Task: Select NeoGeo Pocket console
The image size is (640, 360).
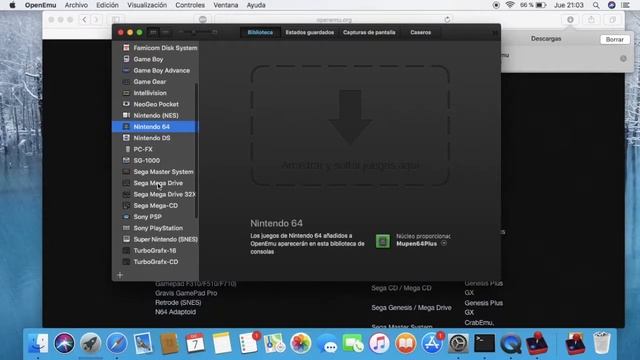Action: (x=156, y=104)
